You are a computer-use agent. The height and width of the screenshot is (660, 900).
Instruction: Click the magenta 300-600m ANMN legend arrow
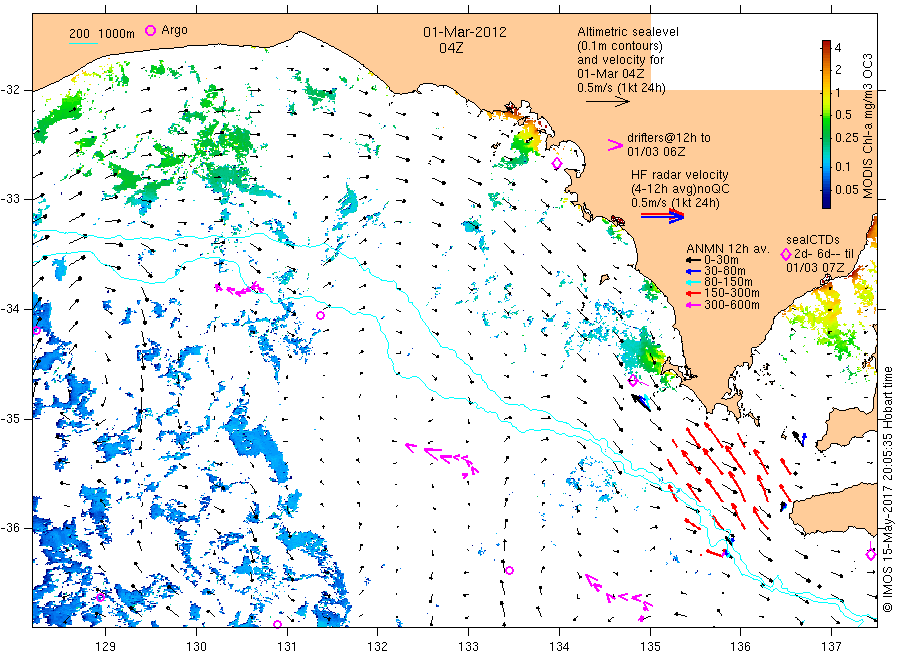point(693,305)
